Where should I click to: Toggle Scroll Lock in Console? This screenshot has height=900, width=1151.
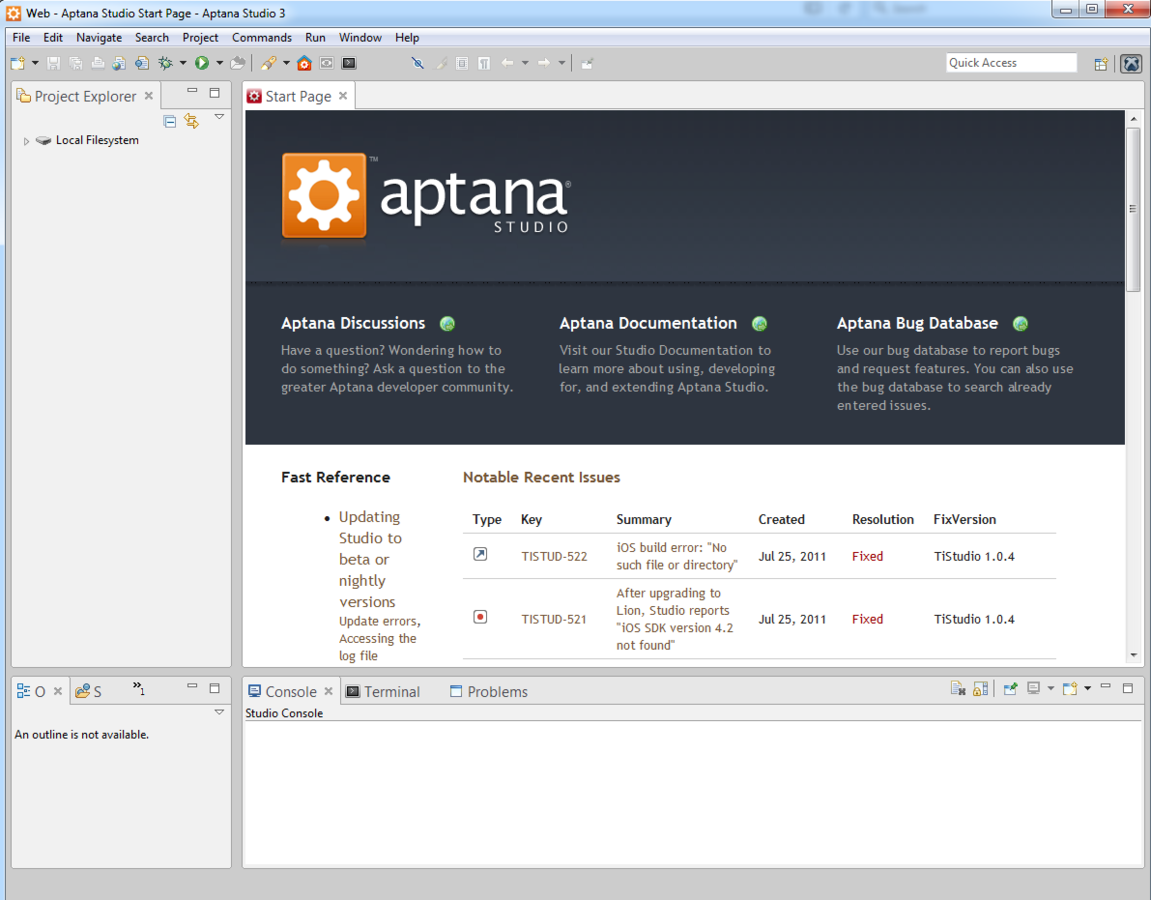click(980, 689)
